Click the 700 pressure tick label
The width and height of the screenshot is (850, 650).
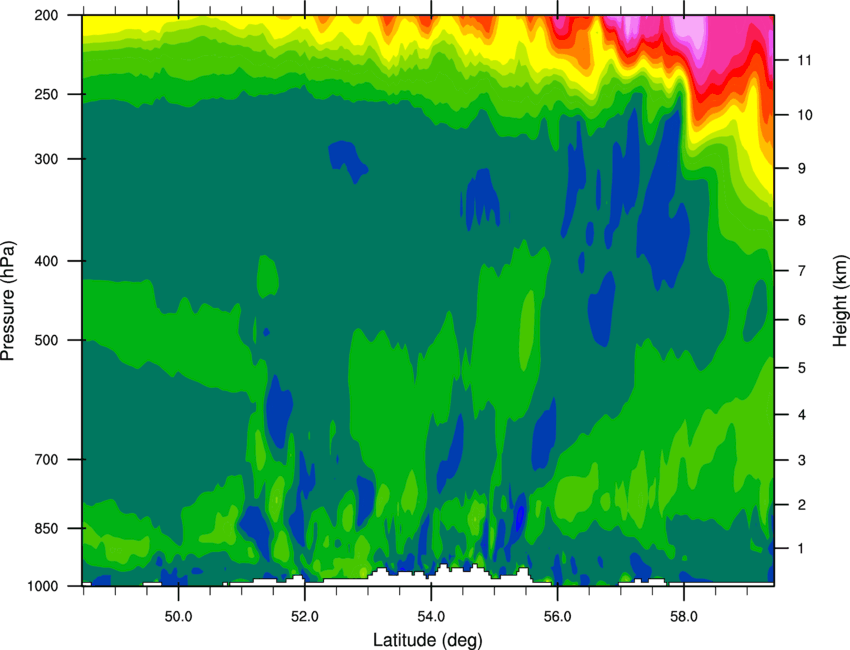(x=47, y=459)
